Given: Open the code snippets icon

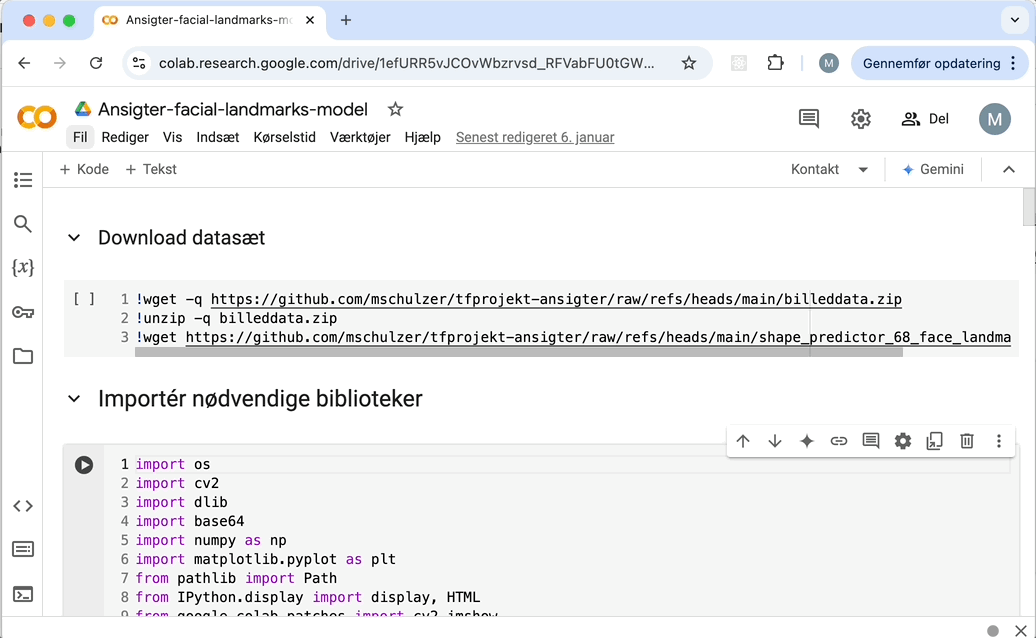Looking at the screenshot, I should 23,506.
